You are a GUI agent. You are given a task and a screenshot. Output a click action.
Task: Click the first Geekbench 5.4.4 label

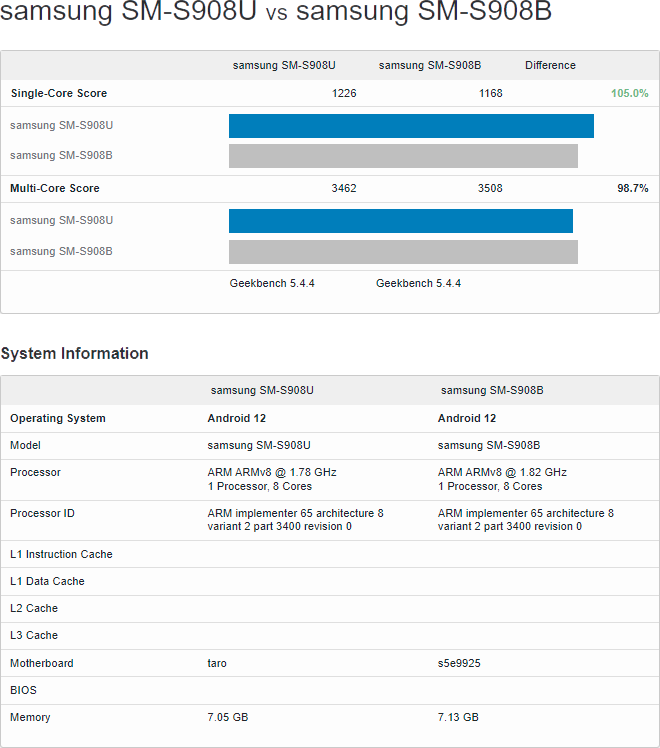272,283
